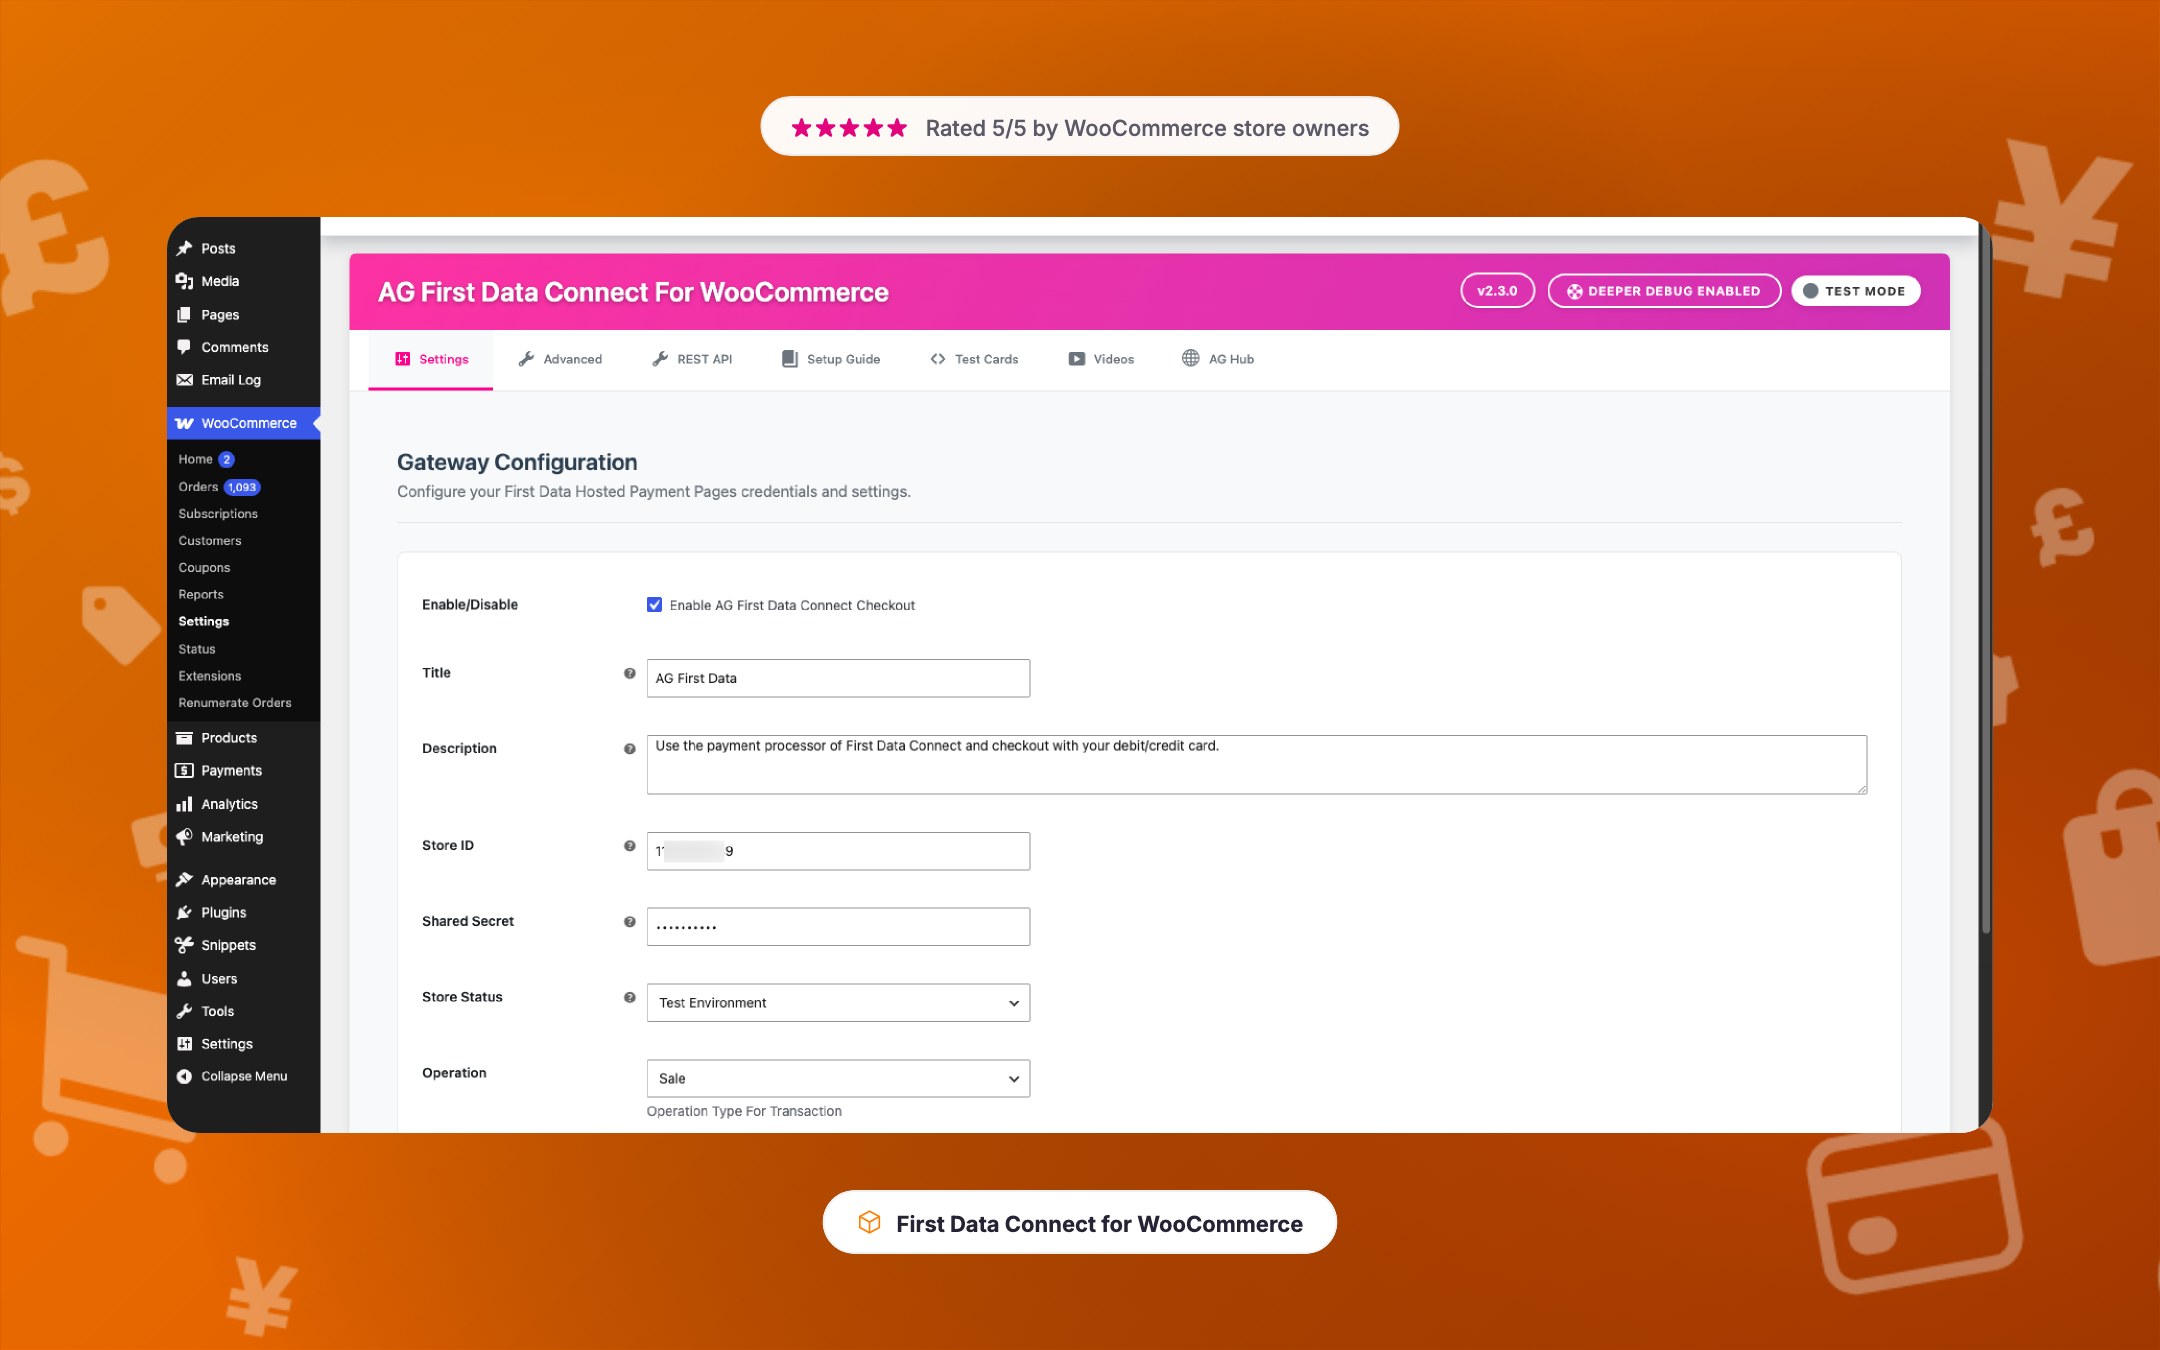The height and width of the screenshot is (1350, 2160).
Task: Click the Title input field
Action: pos(838,678)
